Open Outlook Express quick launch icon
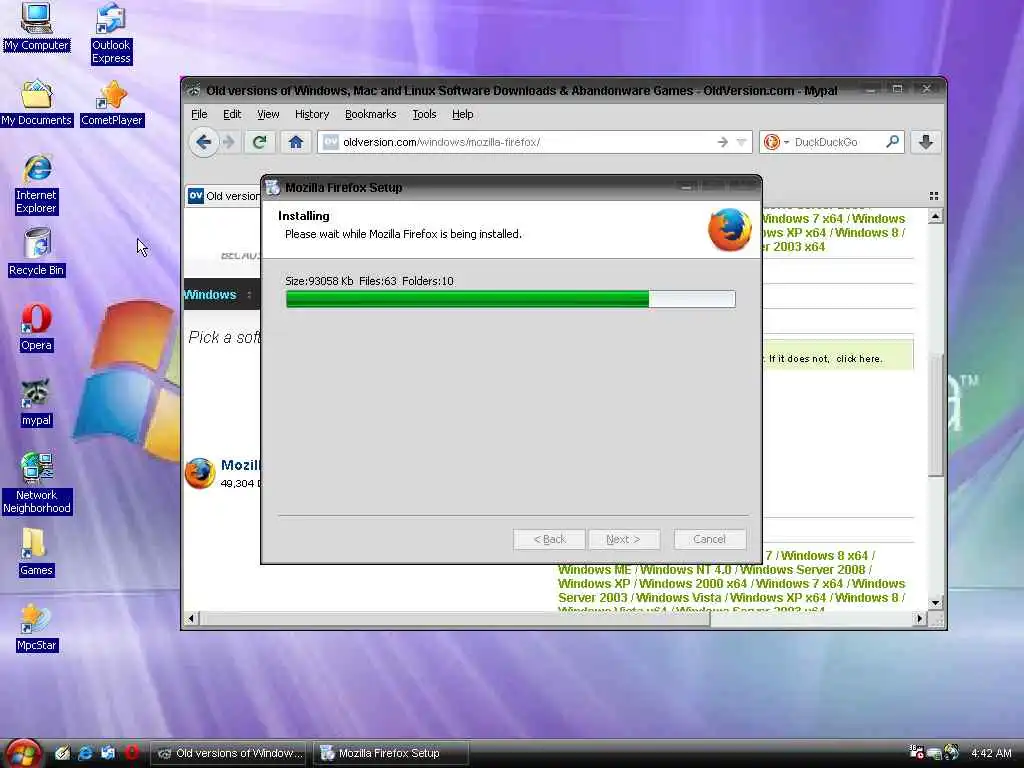The height and width of the screenshot is (768, 1024). (108, 753)
